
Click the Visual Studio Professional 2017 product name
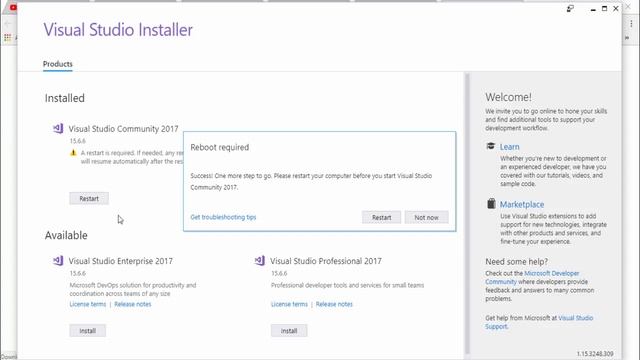tap(326, 261)
